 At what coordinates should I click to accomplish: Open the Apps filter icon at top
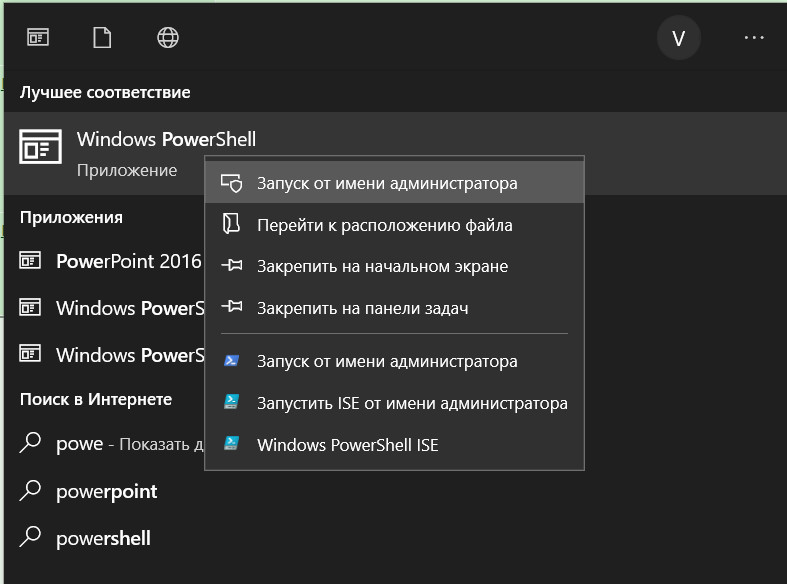(38, 37)
